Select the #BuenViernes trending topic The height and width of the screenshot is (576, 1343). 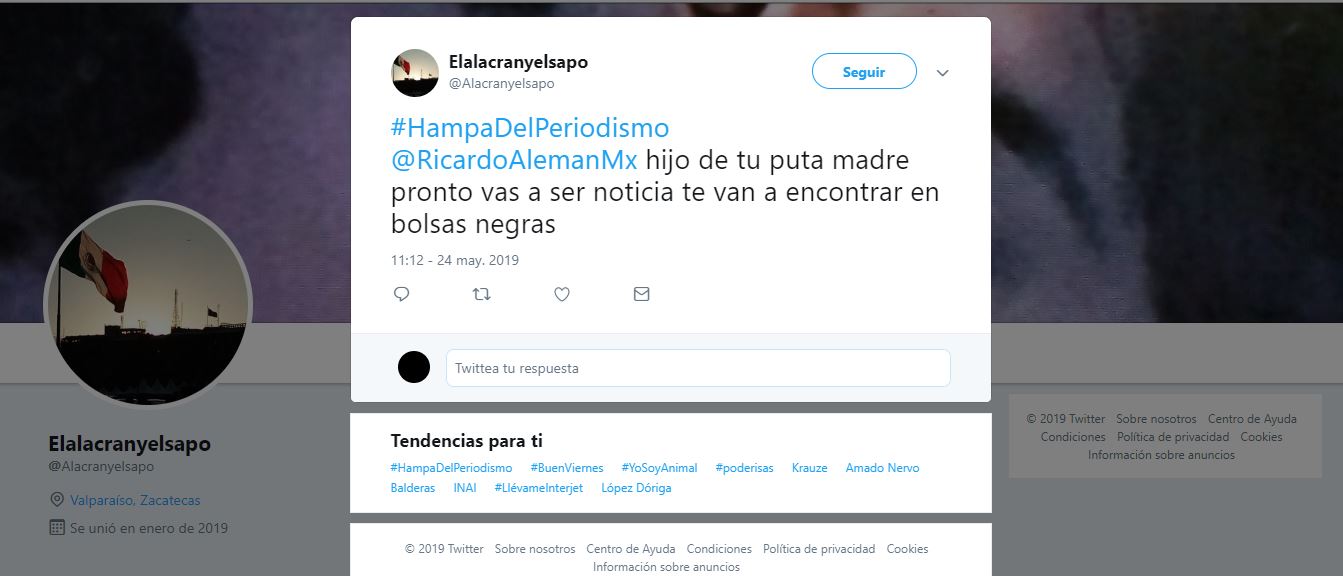[x=566, y=468]
